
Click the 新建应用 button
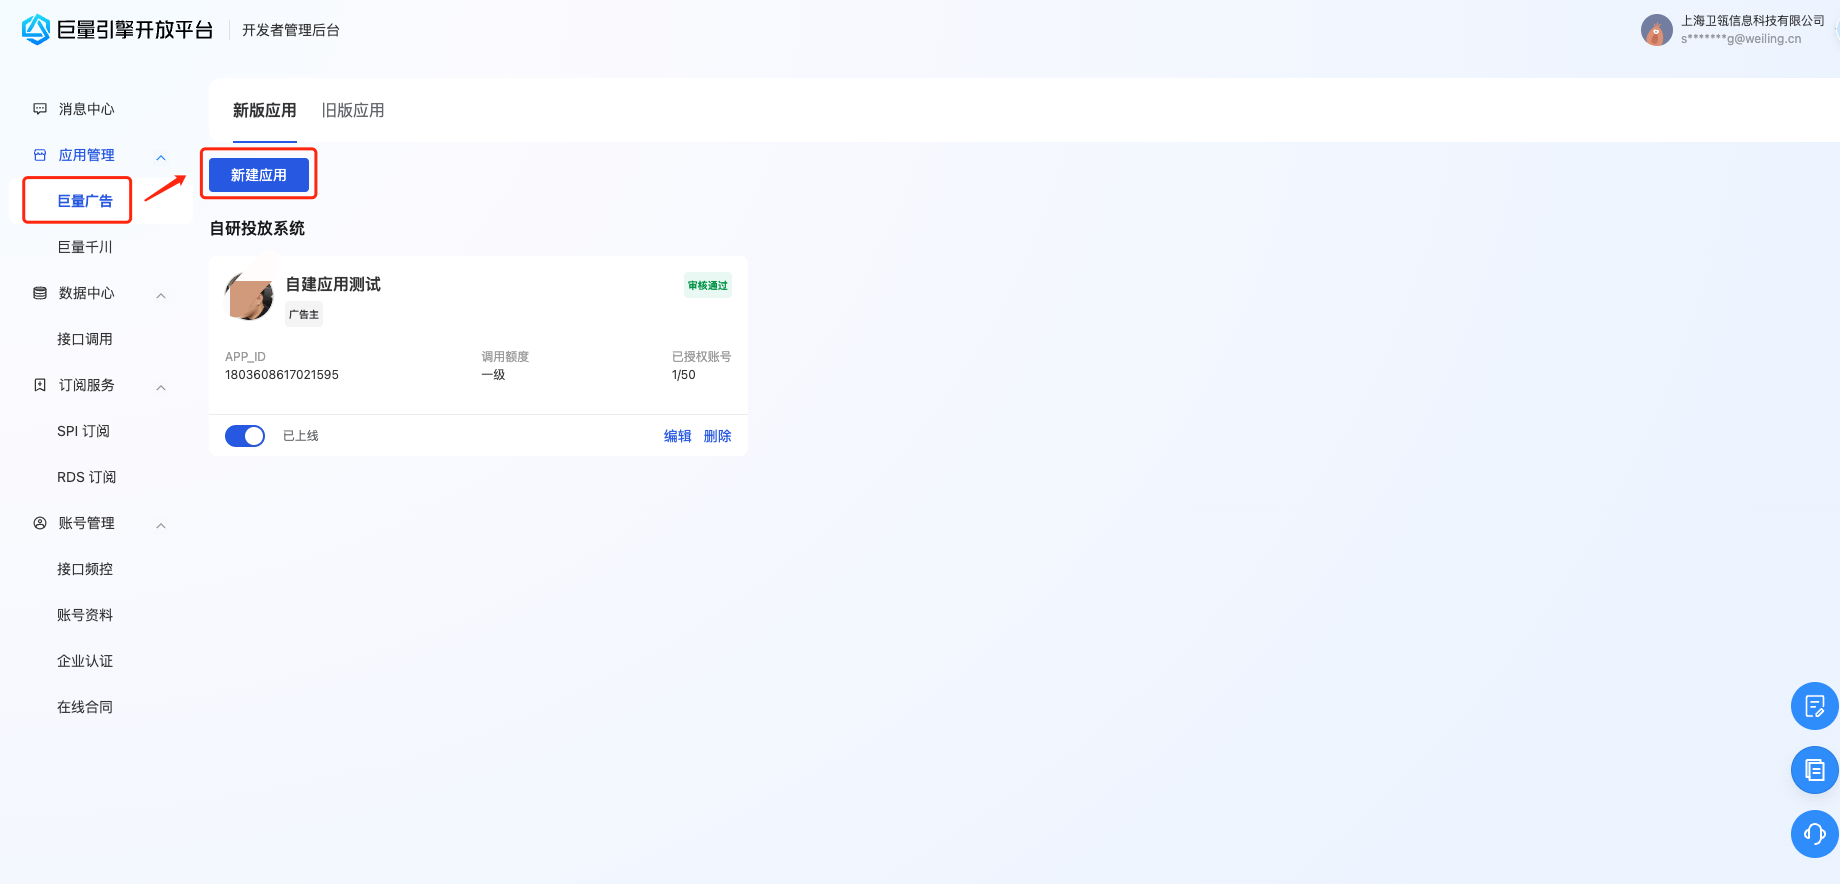pos(259,175)
